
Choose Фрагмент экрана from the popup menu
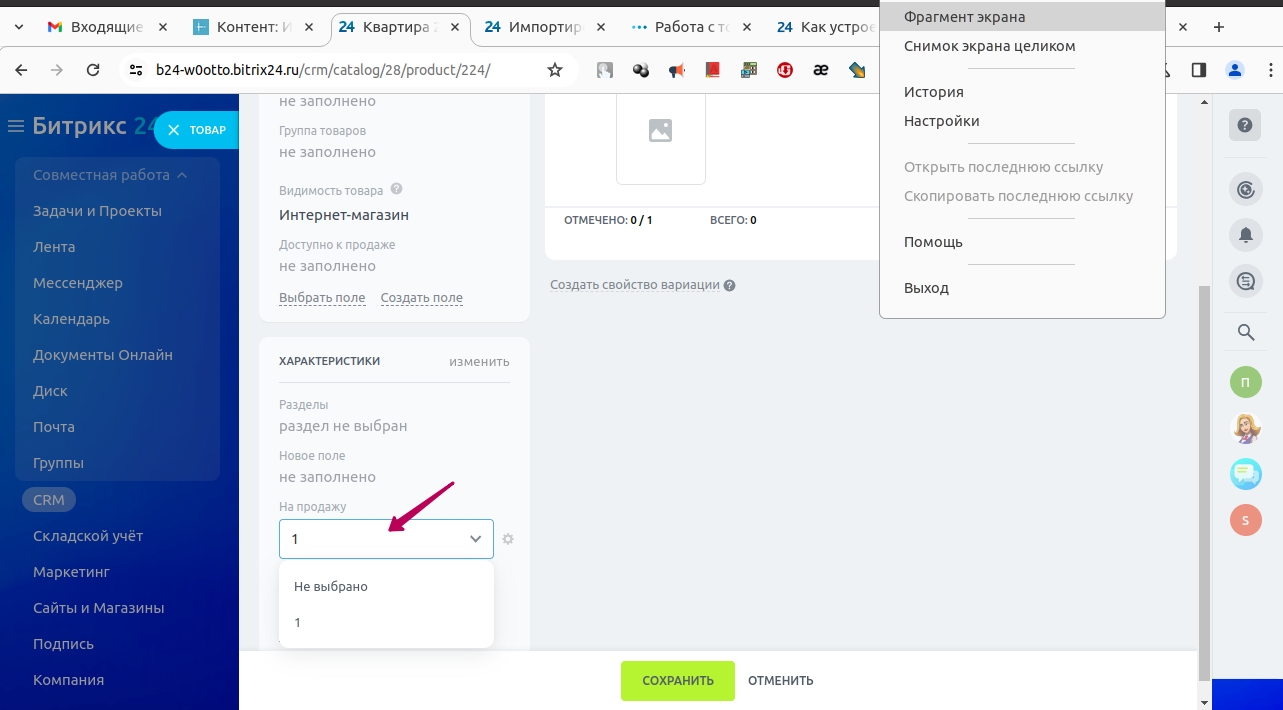(964, 17)
